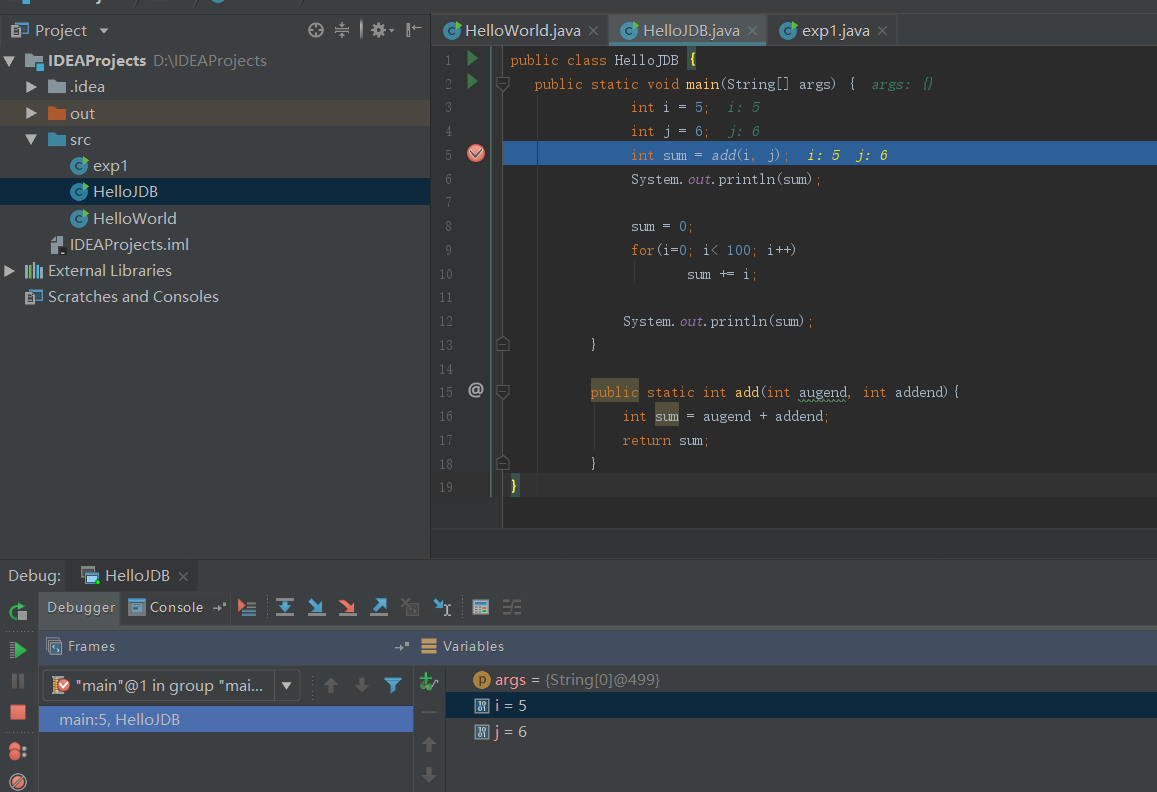The width and height of the screenshot is (1157, 792).
Task: Click Force Step Into red arrow
Action: [347, 607]
